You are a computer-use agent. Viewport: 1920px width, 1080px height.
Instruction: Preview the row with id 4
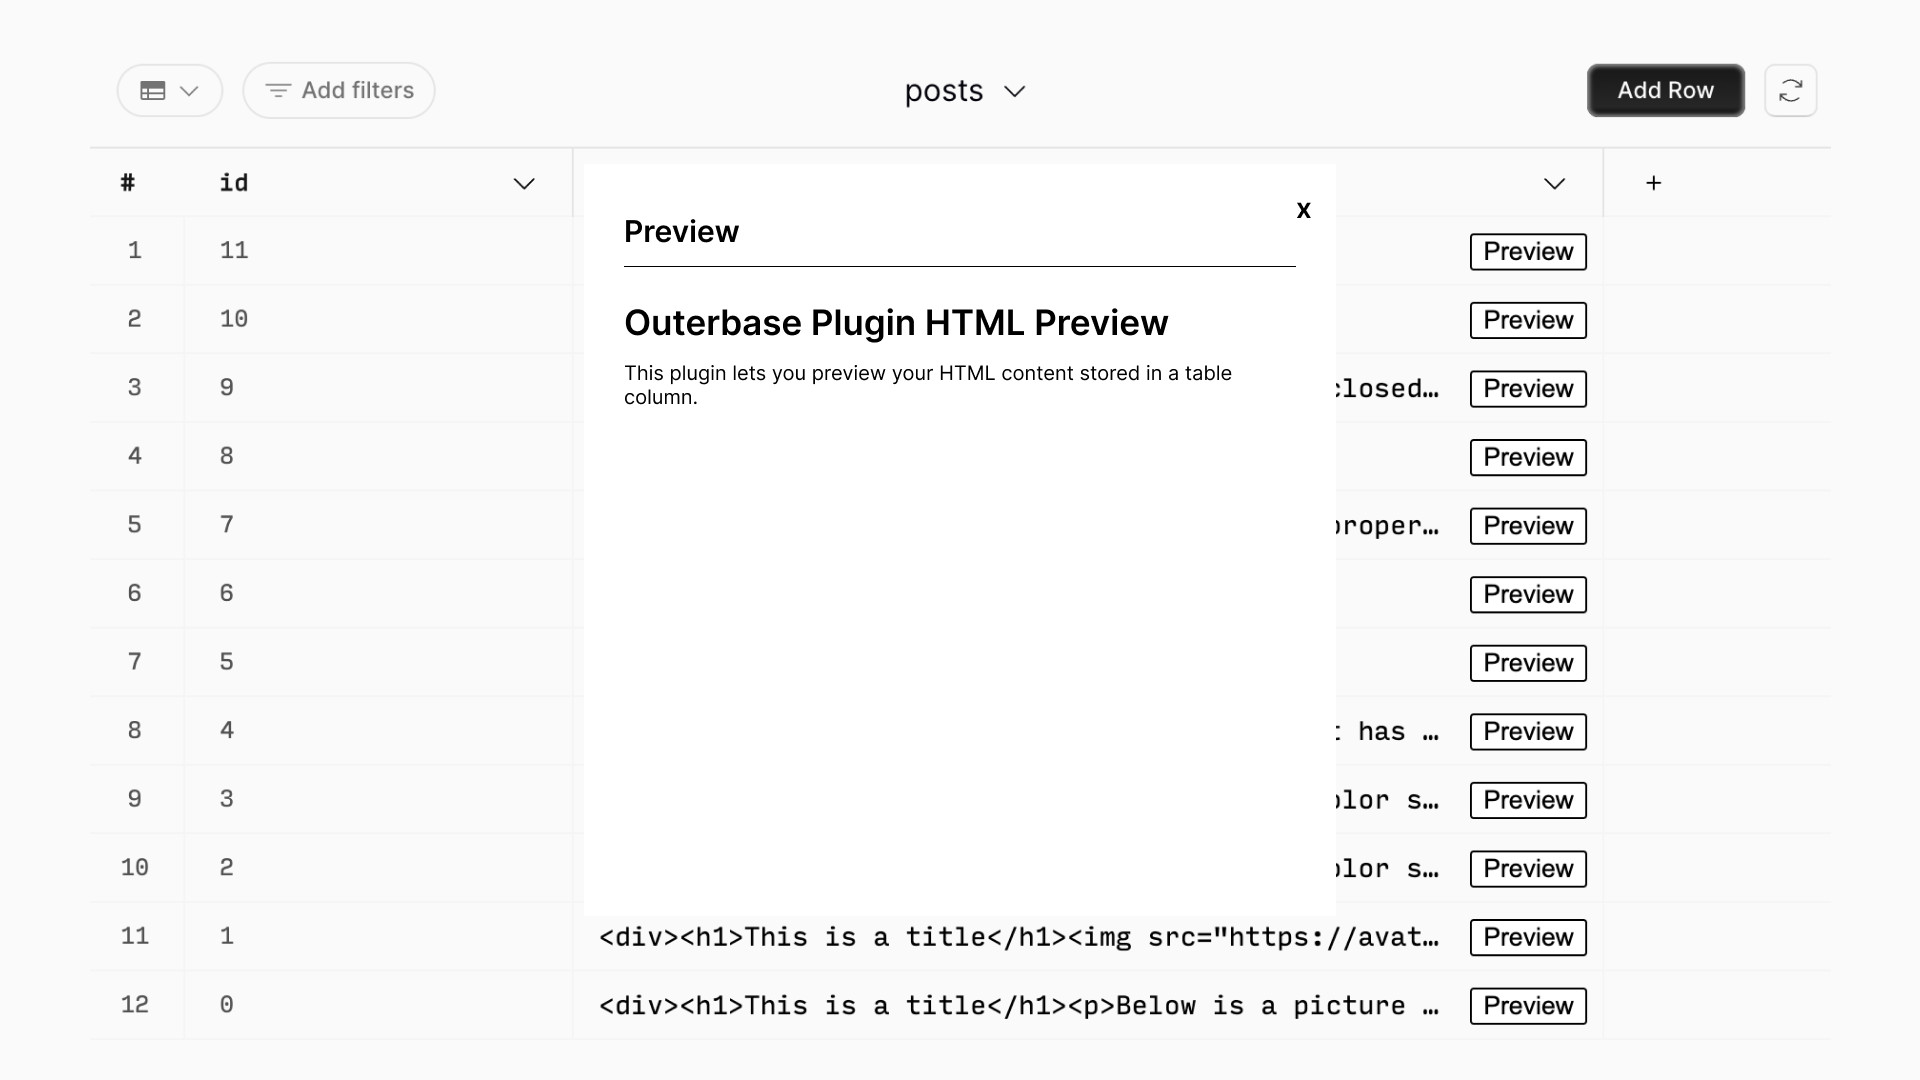pyautogui.click(x=1528, y=732)
